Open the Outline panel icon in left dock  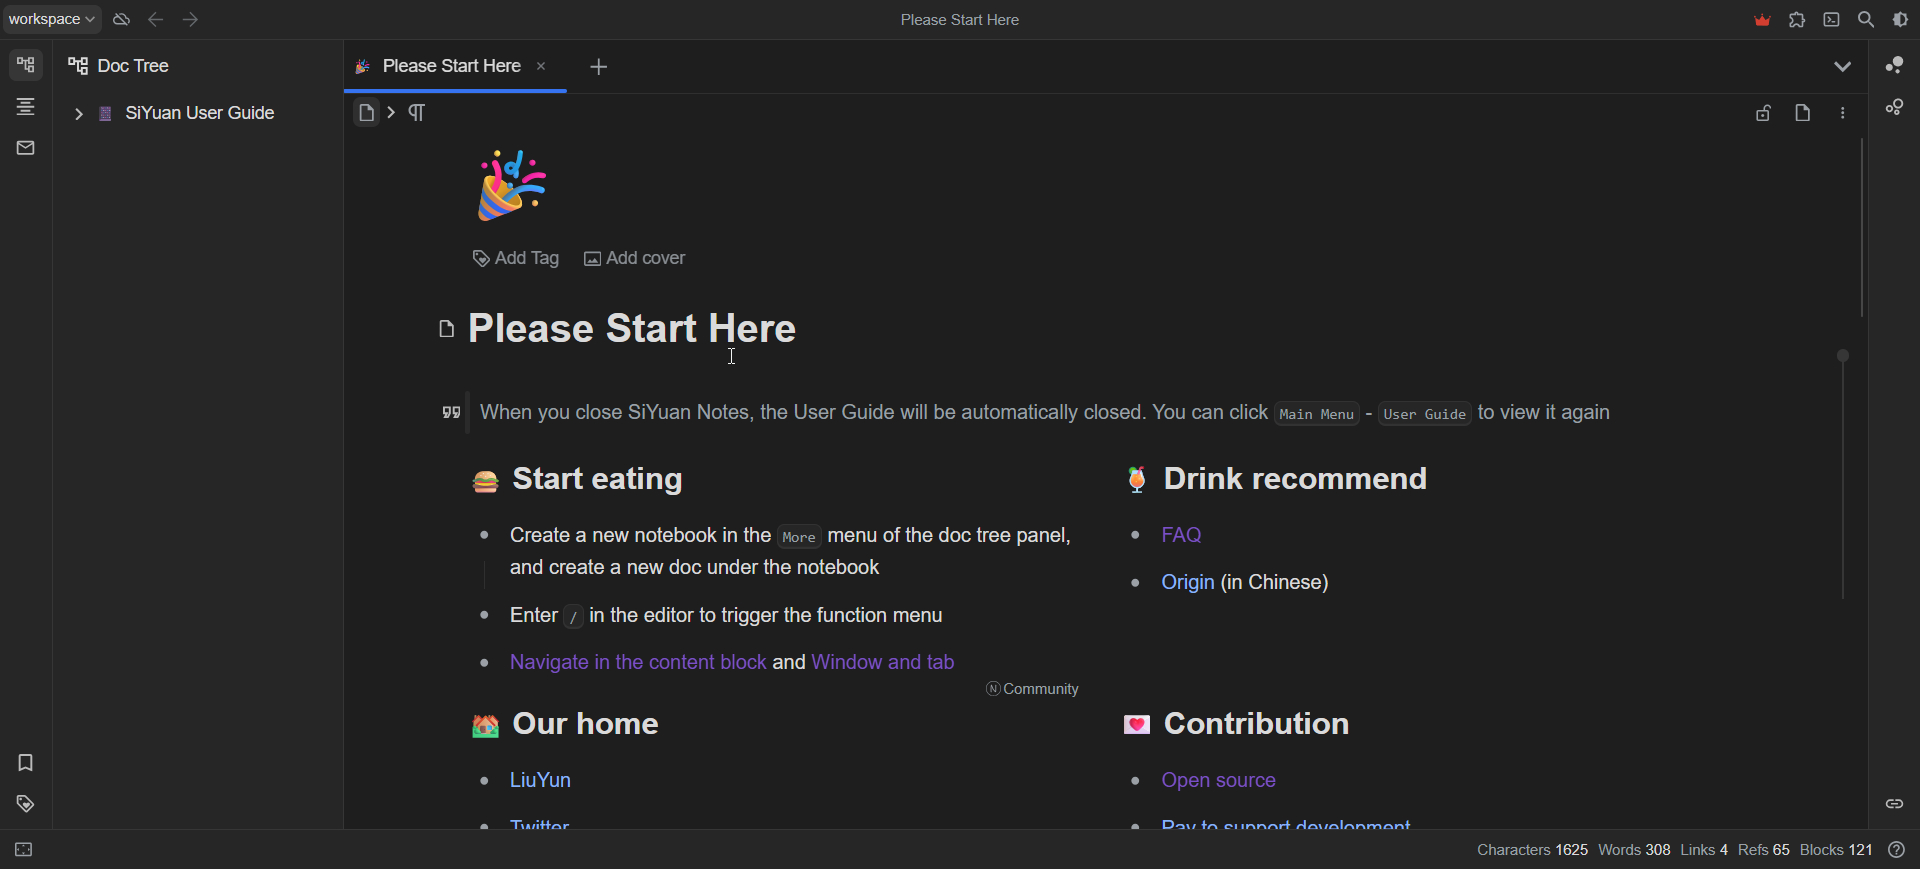pyautogui.click(x=25, y=107)
